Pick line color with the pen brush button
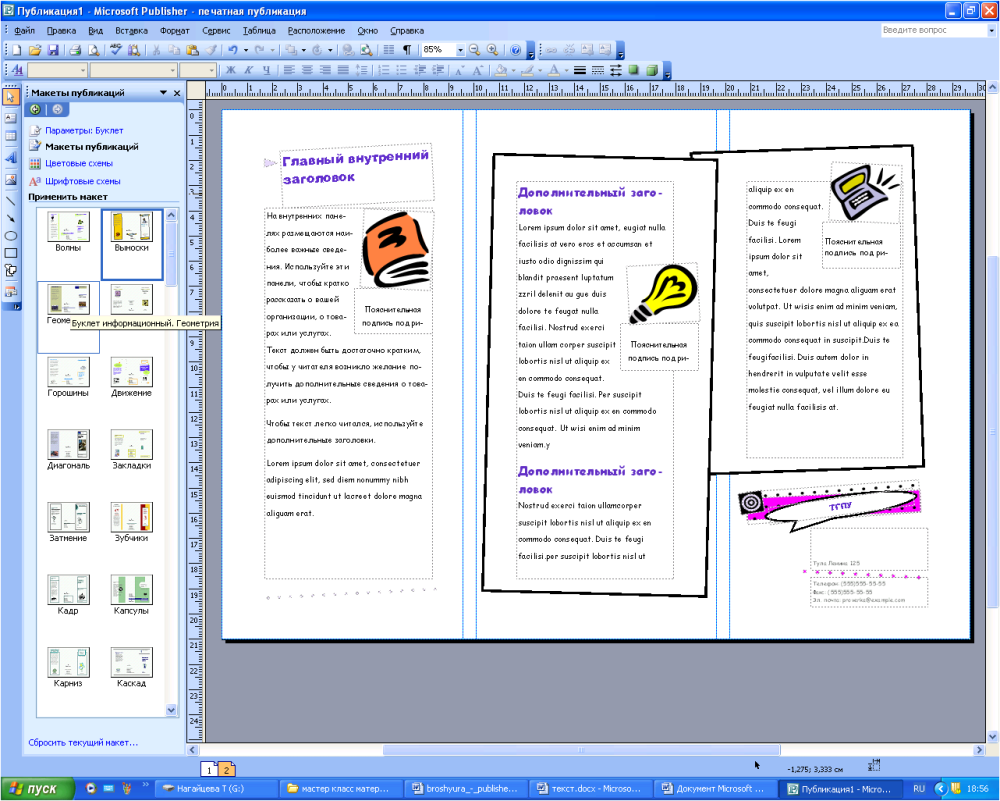Viewport: 1000px width, 801px height. coord(529,70)
